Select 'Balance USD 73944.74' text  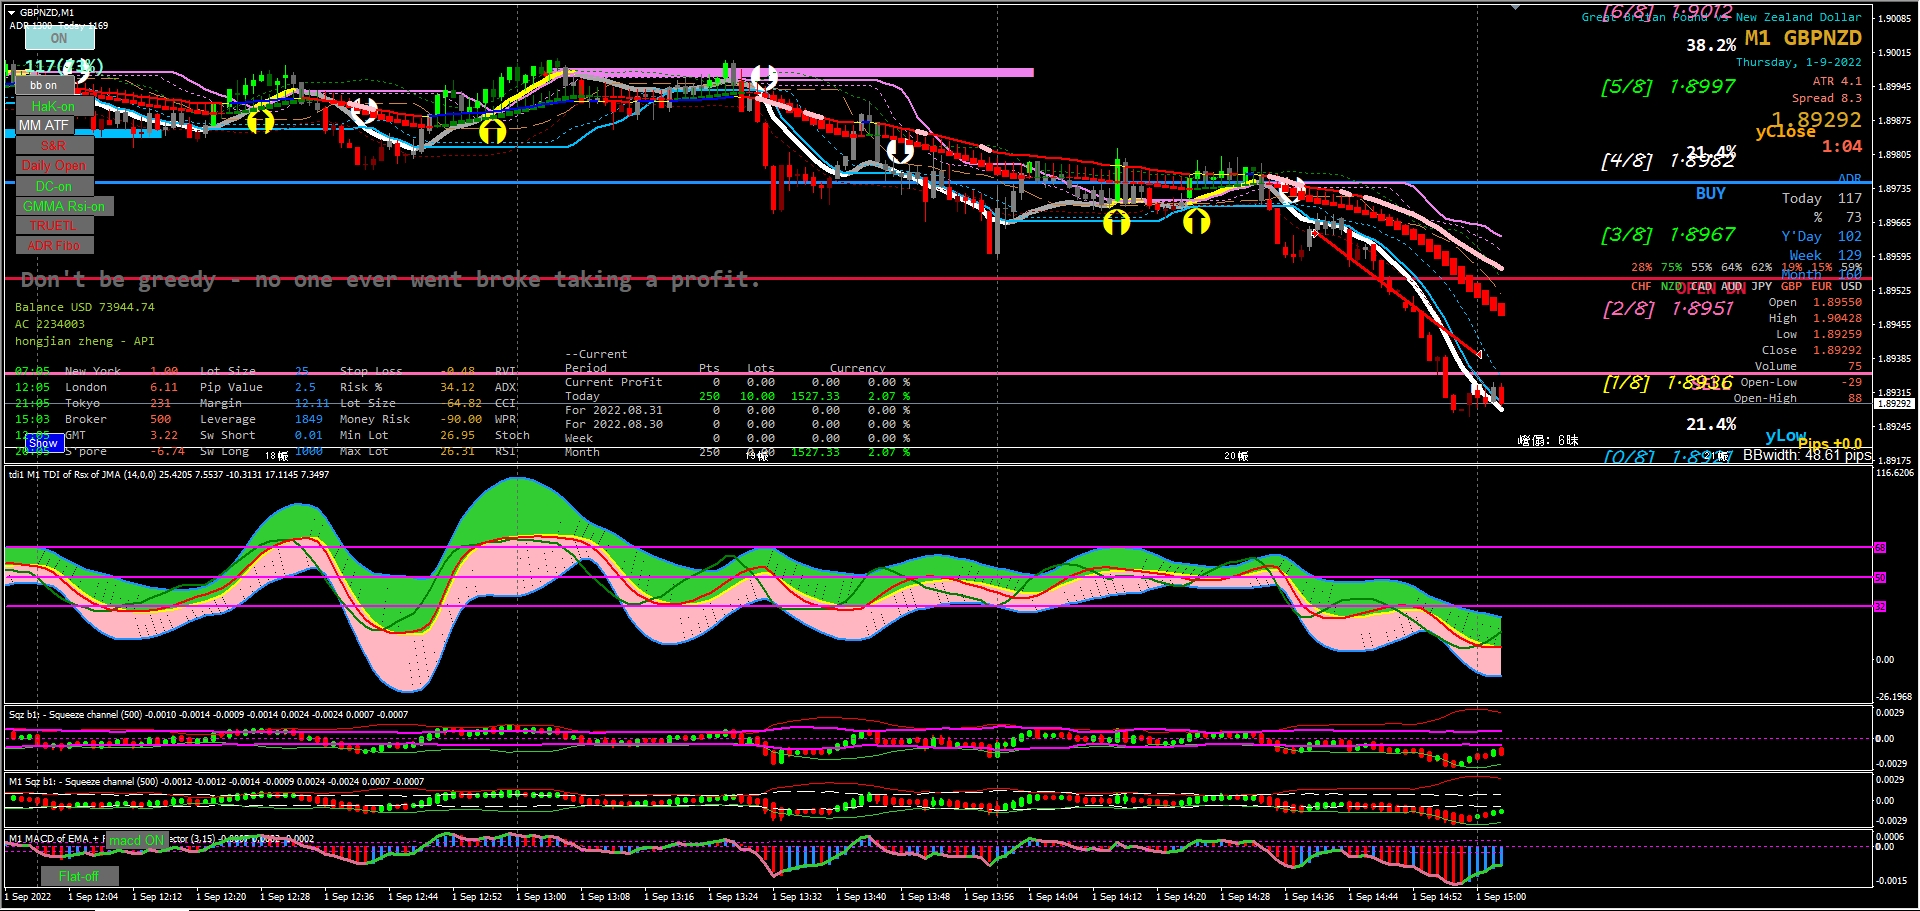pyautogui.click(x=85, y=307)
